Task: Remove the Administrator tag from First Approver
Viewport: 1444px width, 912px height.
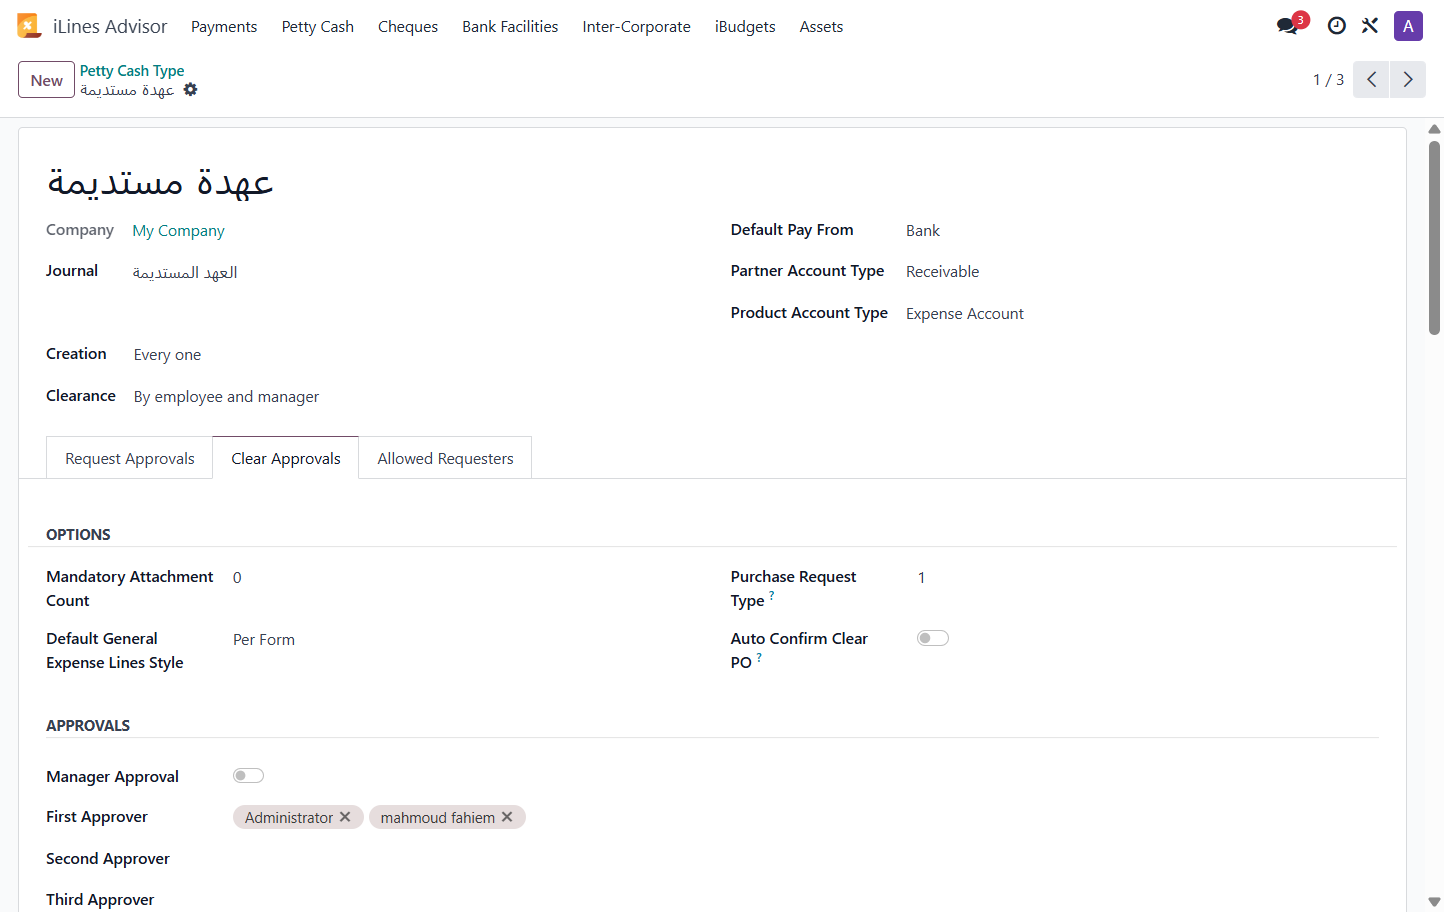Action: [x=345, y=817]
